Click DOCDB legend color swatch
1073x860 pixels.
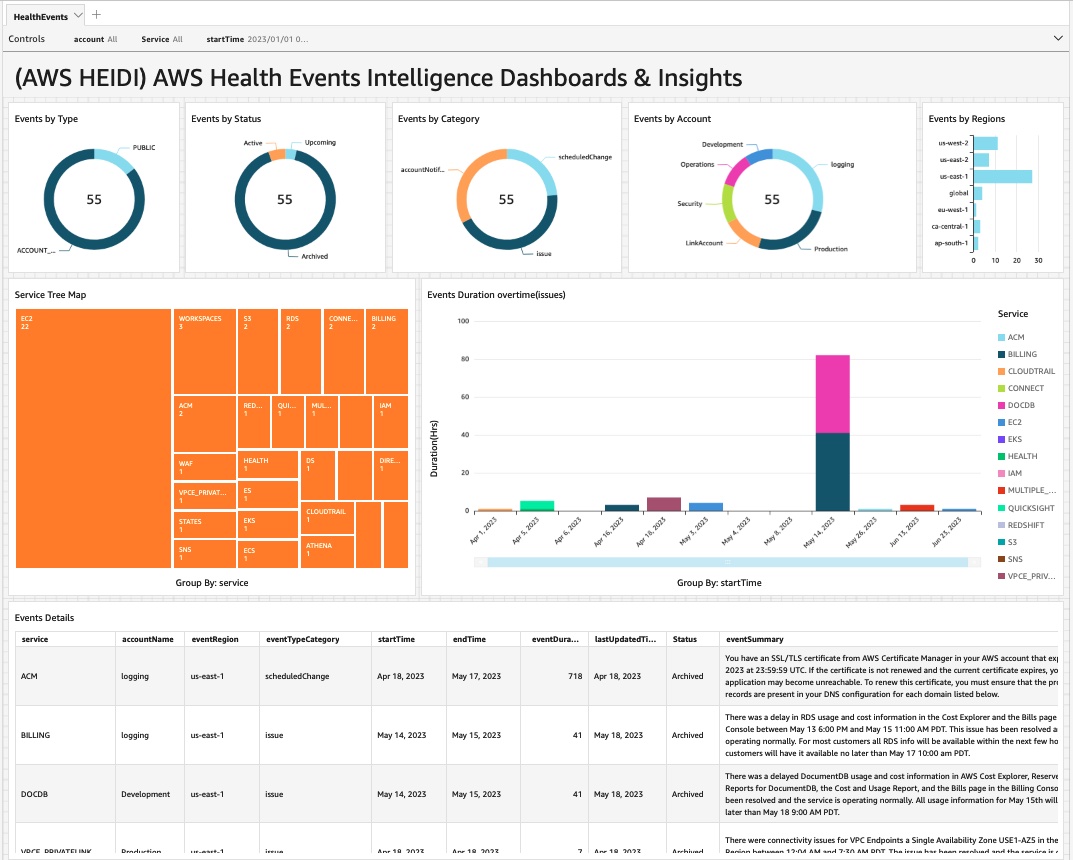(x=1001, y=405)
